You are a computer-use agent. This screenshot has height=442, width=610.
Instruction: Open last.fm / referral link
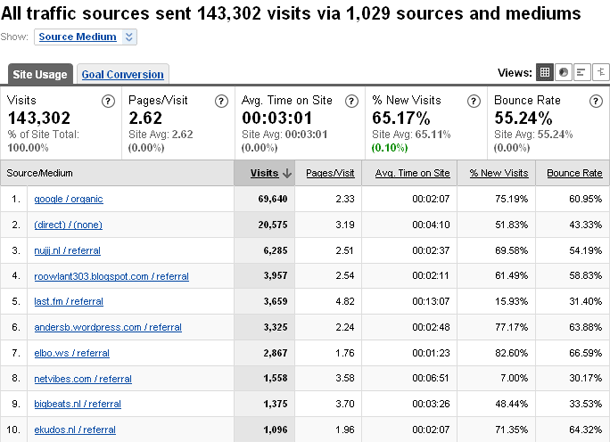72,301
